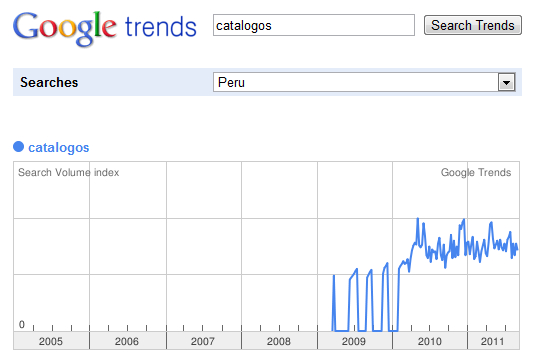Image resolution: width=536 pixels, height=362 pixels.
Task: Click the highest 2010 peak on graph
Action: (x=418, y=219)
